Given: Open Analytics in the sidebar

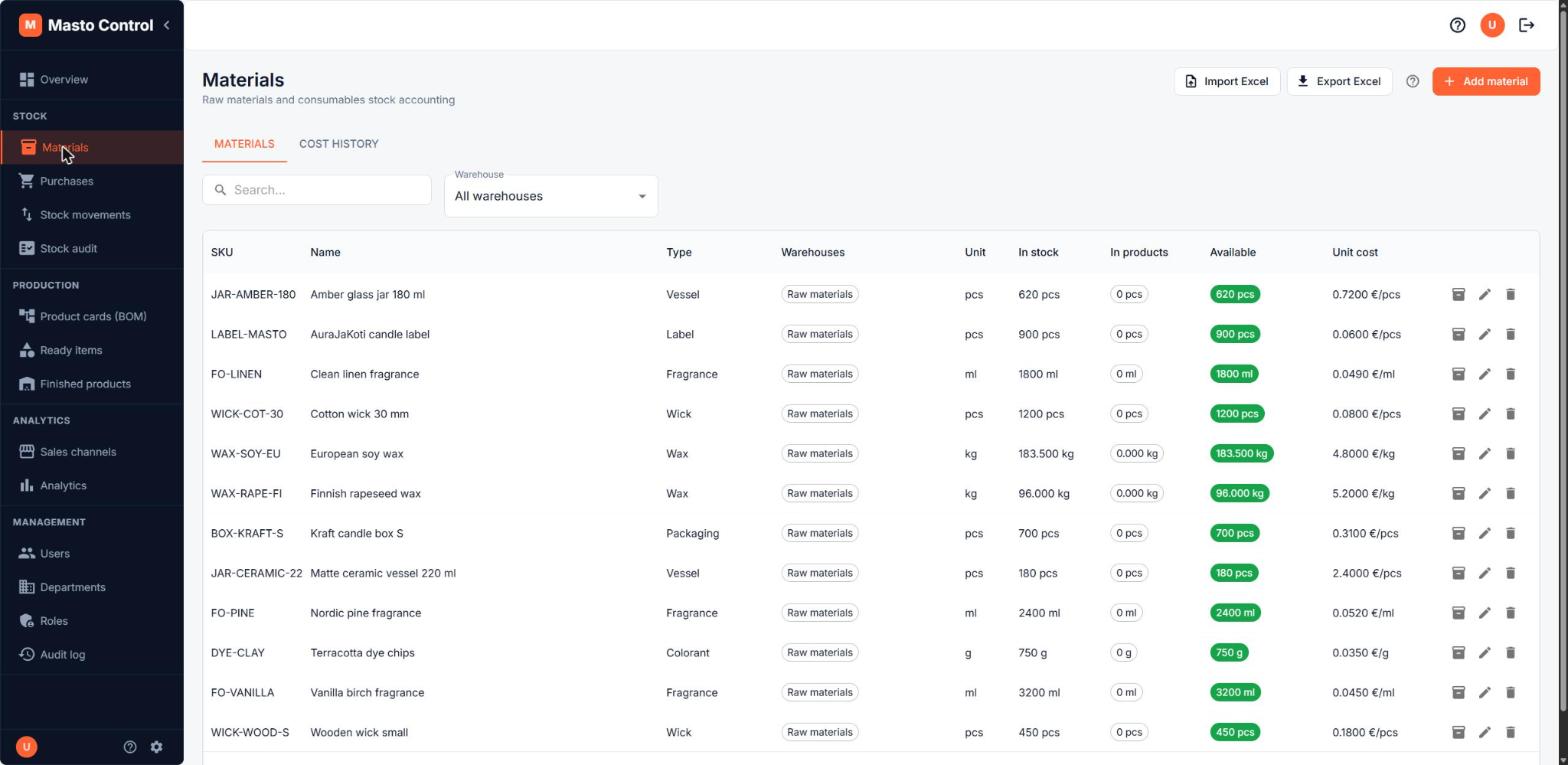Looking at the screenshot, I should click(x=91, y=486).
